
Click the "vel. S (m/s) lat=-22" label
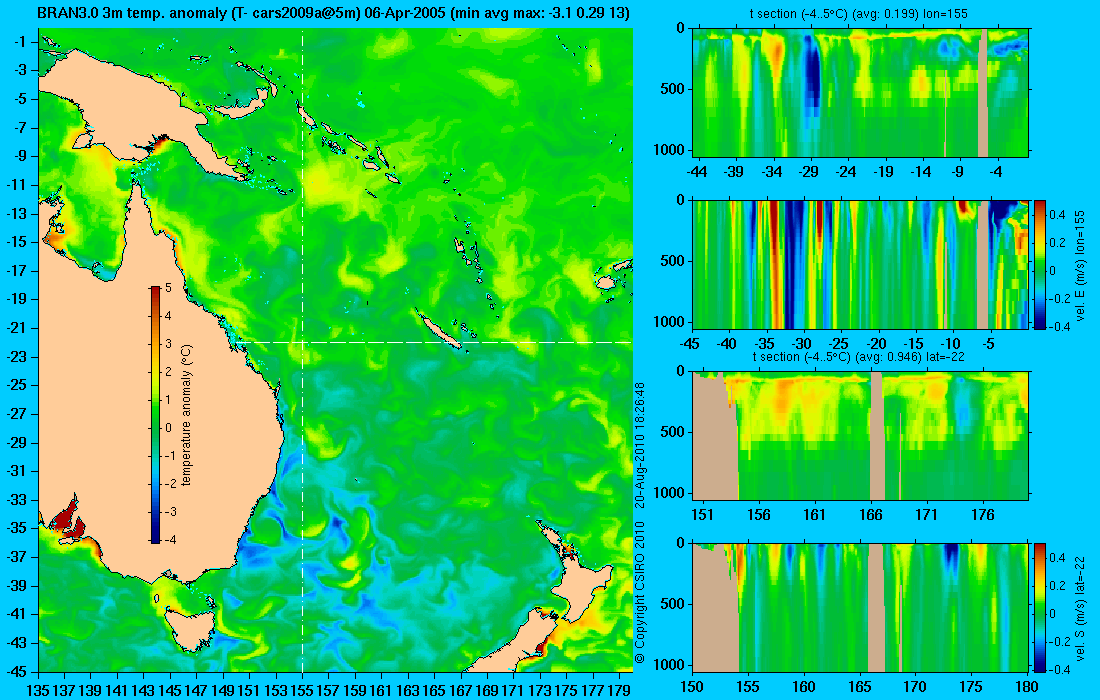point(1082,607)
